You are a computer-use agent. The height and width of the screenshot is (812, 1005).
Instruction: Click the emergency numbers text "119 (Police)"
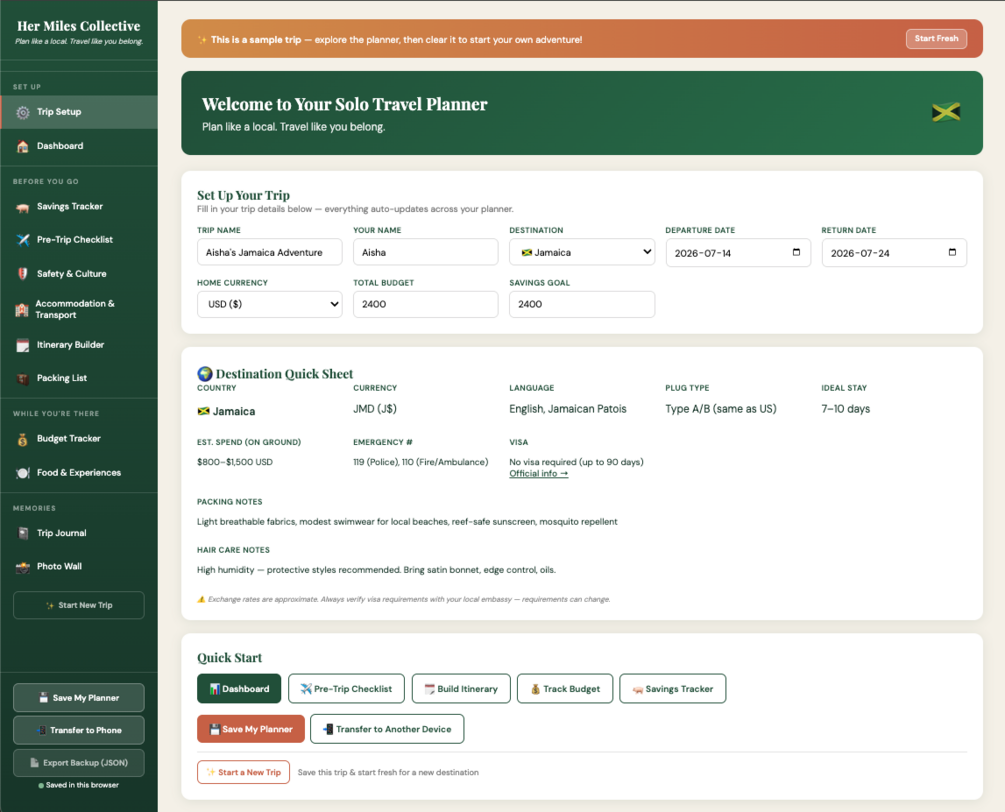point(375,462)
